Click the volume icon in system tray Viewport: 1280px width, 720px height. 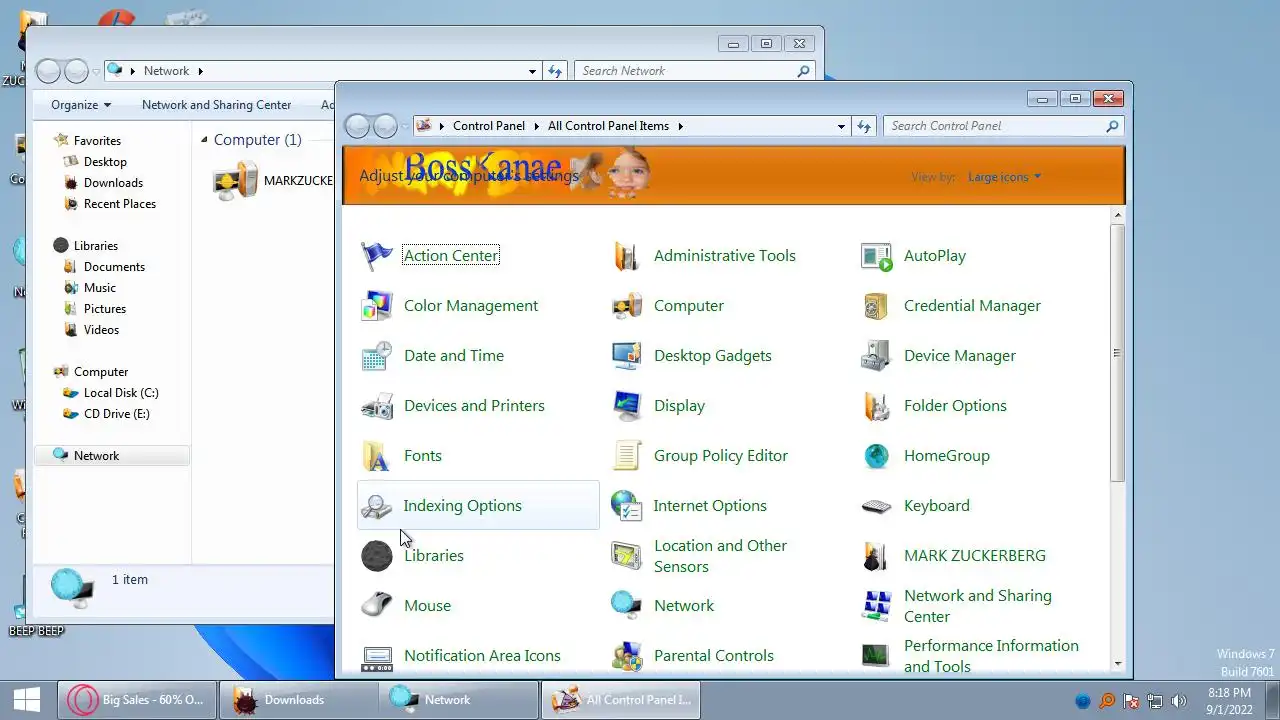click(1178, 701)
